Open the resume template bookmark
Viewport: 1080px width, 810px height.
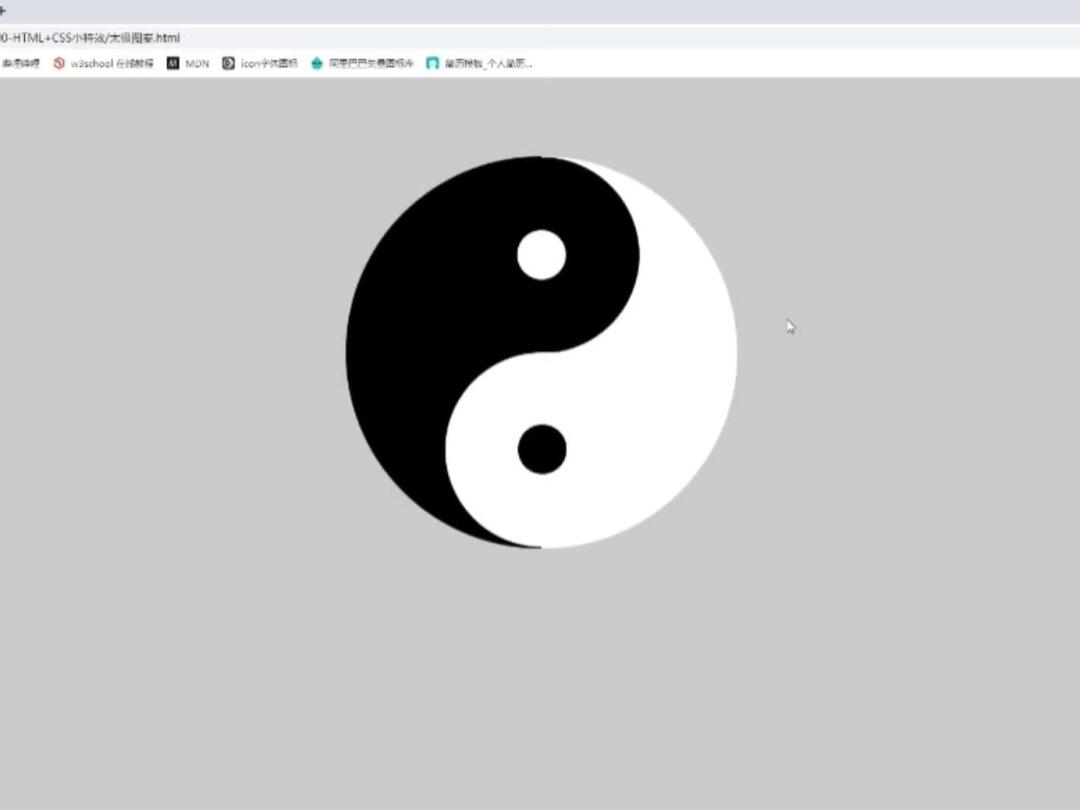pyautogui.click(x=479, y=63)
